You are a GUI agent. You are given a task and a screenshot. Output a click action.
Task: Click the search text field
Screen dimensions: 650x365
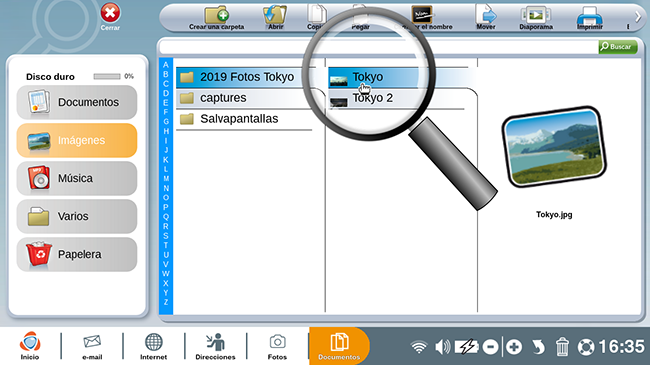(x=379, y=47)
